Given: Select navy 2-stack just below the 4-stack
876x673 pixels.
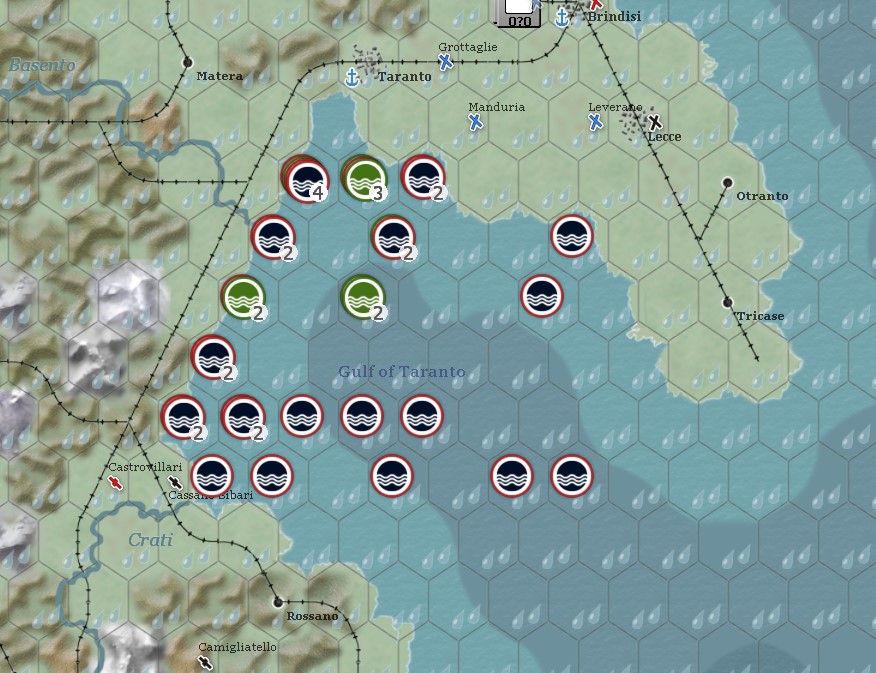Looking at the screenshot, I should coord(273,237).
